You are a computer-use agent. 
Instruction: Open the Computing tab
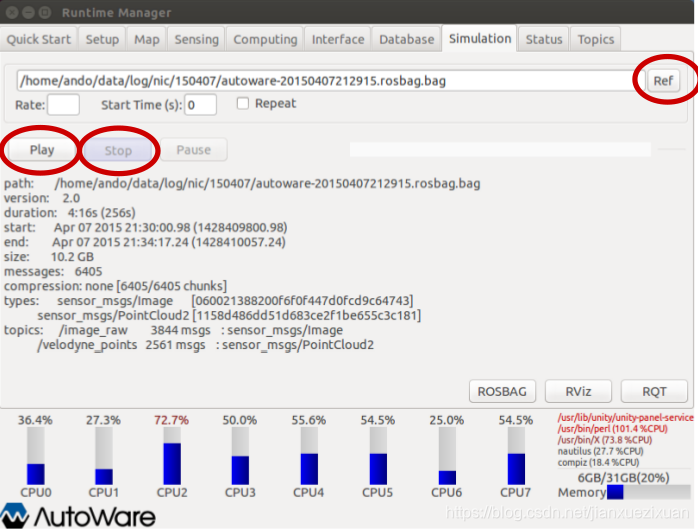coord(265,39)
